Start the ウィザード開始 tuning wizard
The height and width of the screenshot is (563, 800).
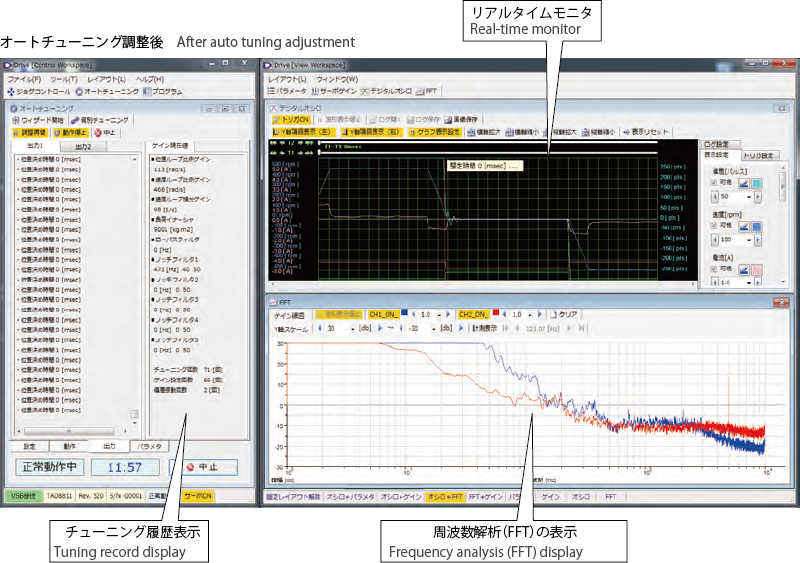pos(39,119)
